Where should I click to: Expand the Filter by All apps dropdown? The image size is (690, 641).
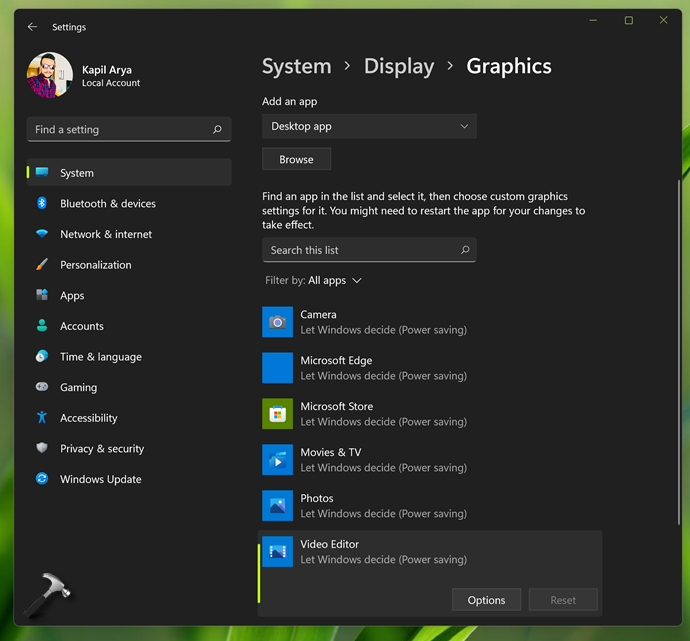coord(335,281)
